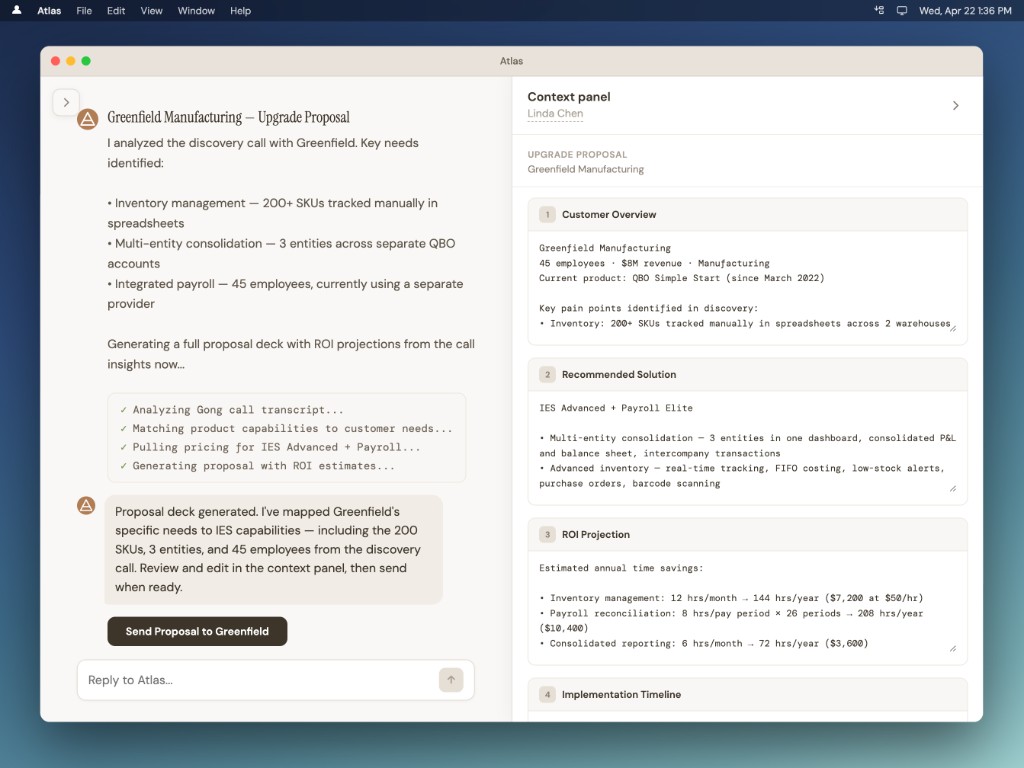Click the send arrow in the reply box
Screen dimensions: 1024x768
pos(451,680)
